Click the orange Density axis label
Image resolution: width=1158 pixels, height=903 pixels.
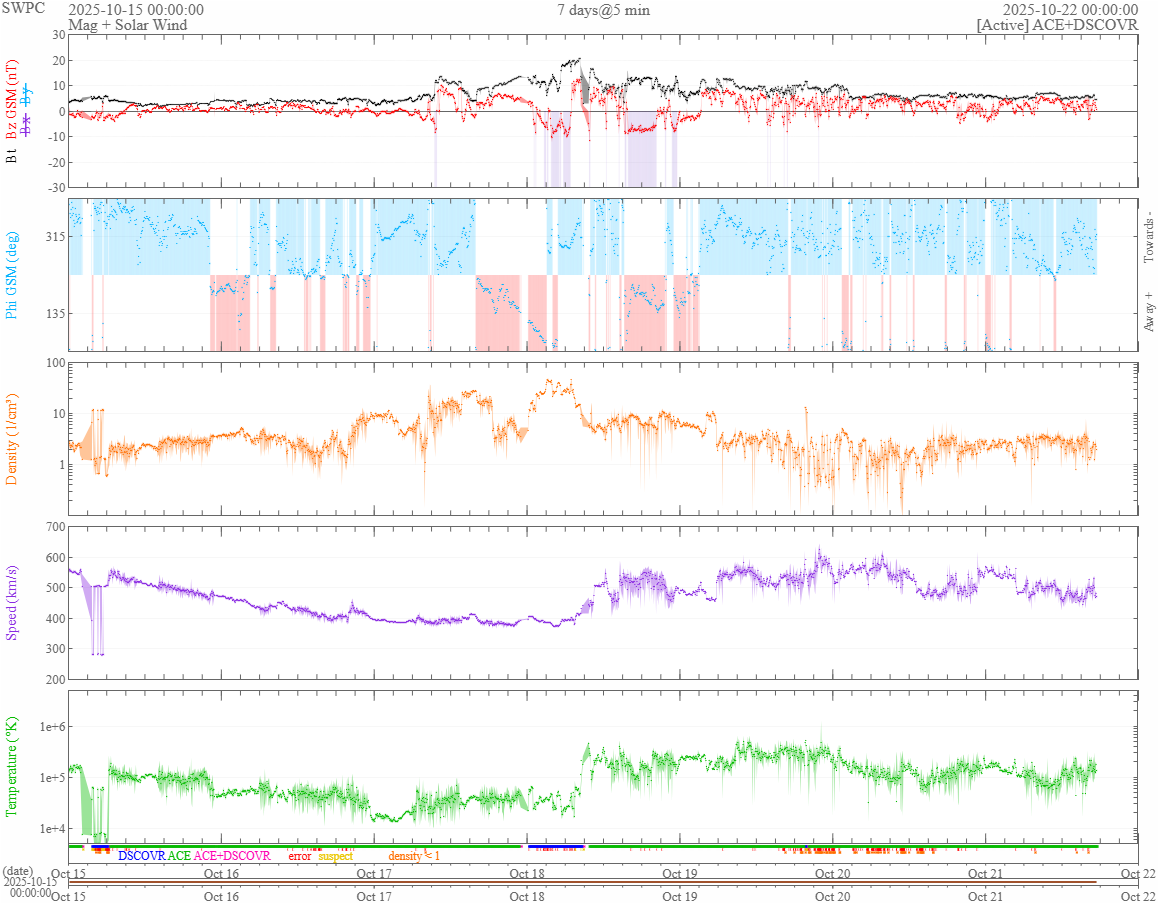tap(13, 440)
